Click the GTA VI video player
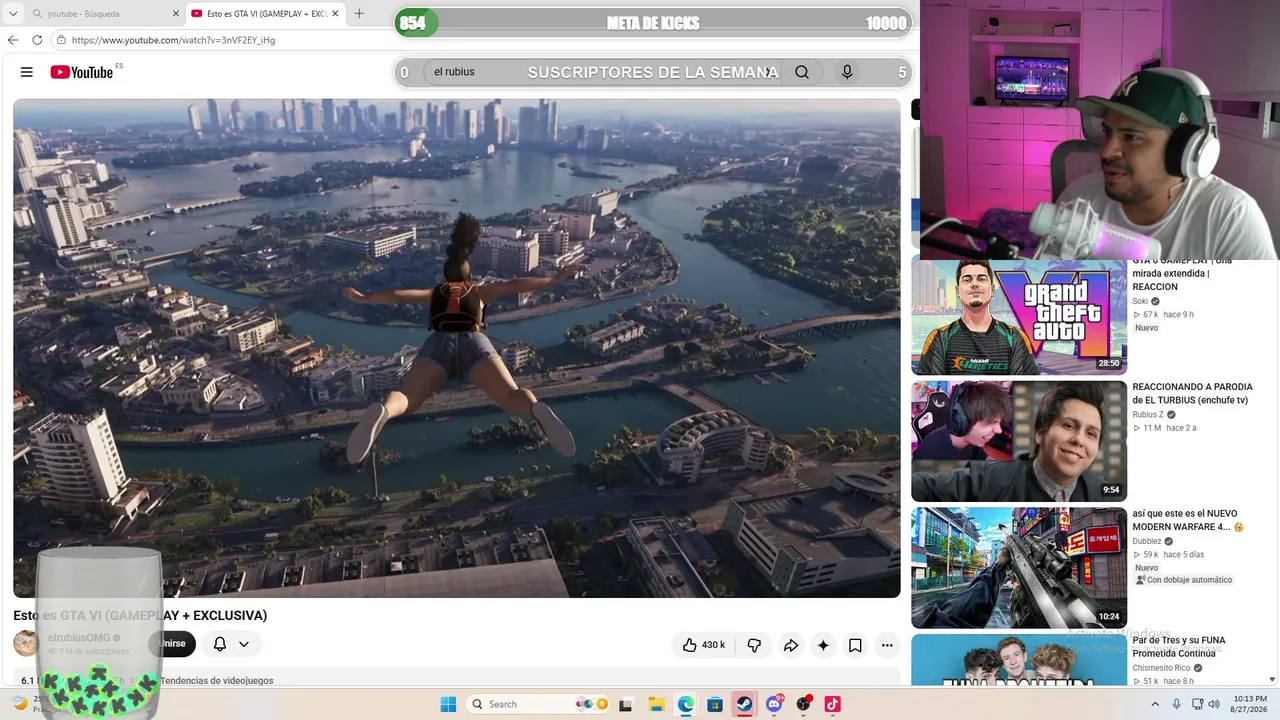This screenshot has height=720, width=1280. click(457, 348)
